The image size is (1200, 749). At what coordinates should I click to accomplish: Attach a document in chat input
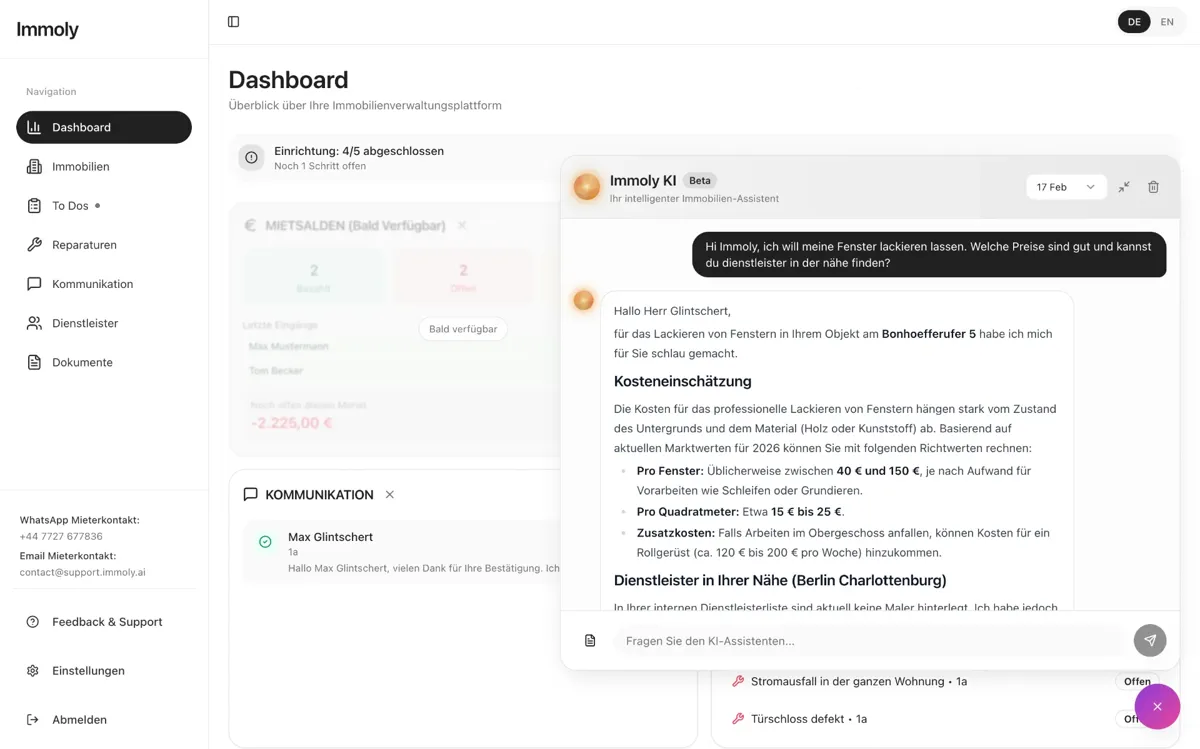(590, 641)
